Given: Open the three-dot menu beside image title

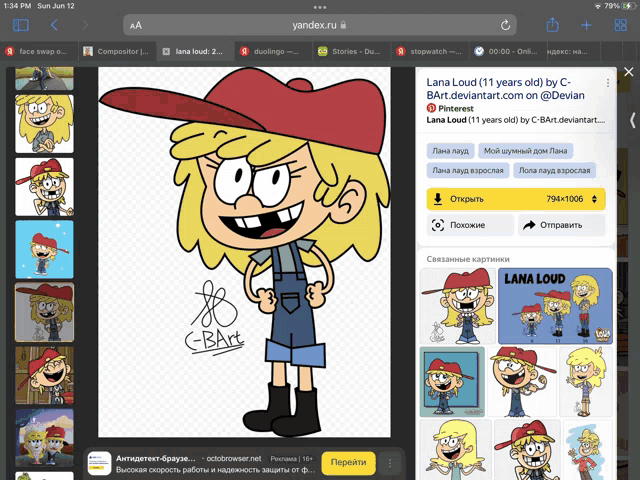Looking at the screenshot, I should (608, 83).
